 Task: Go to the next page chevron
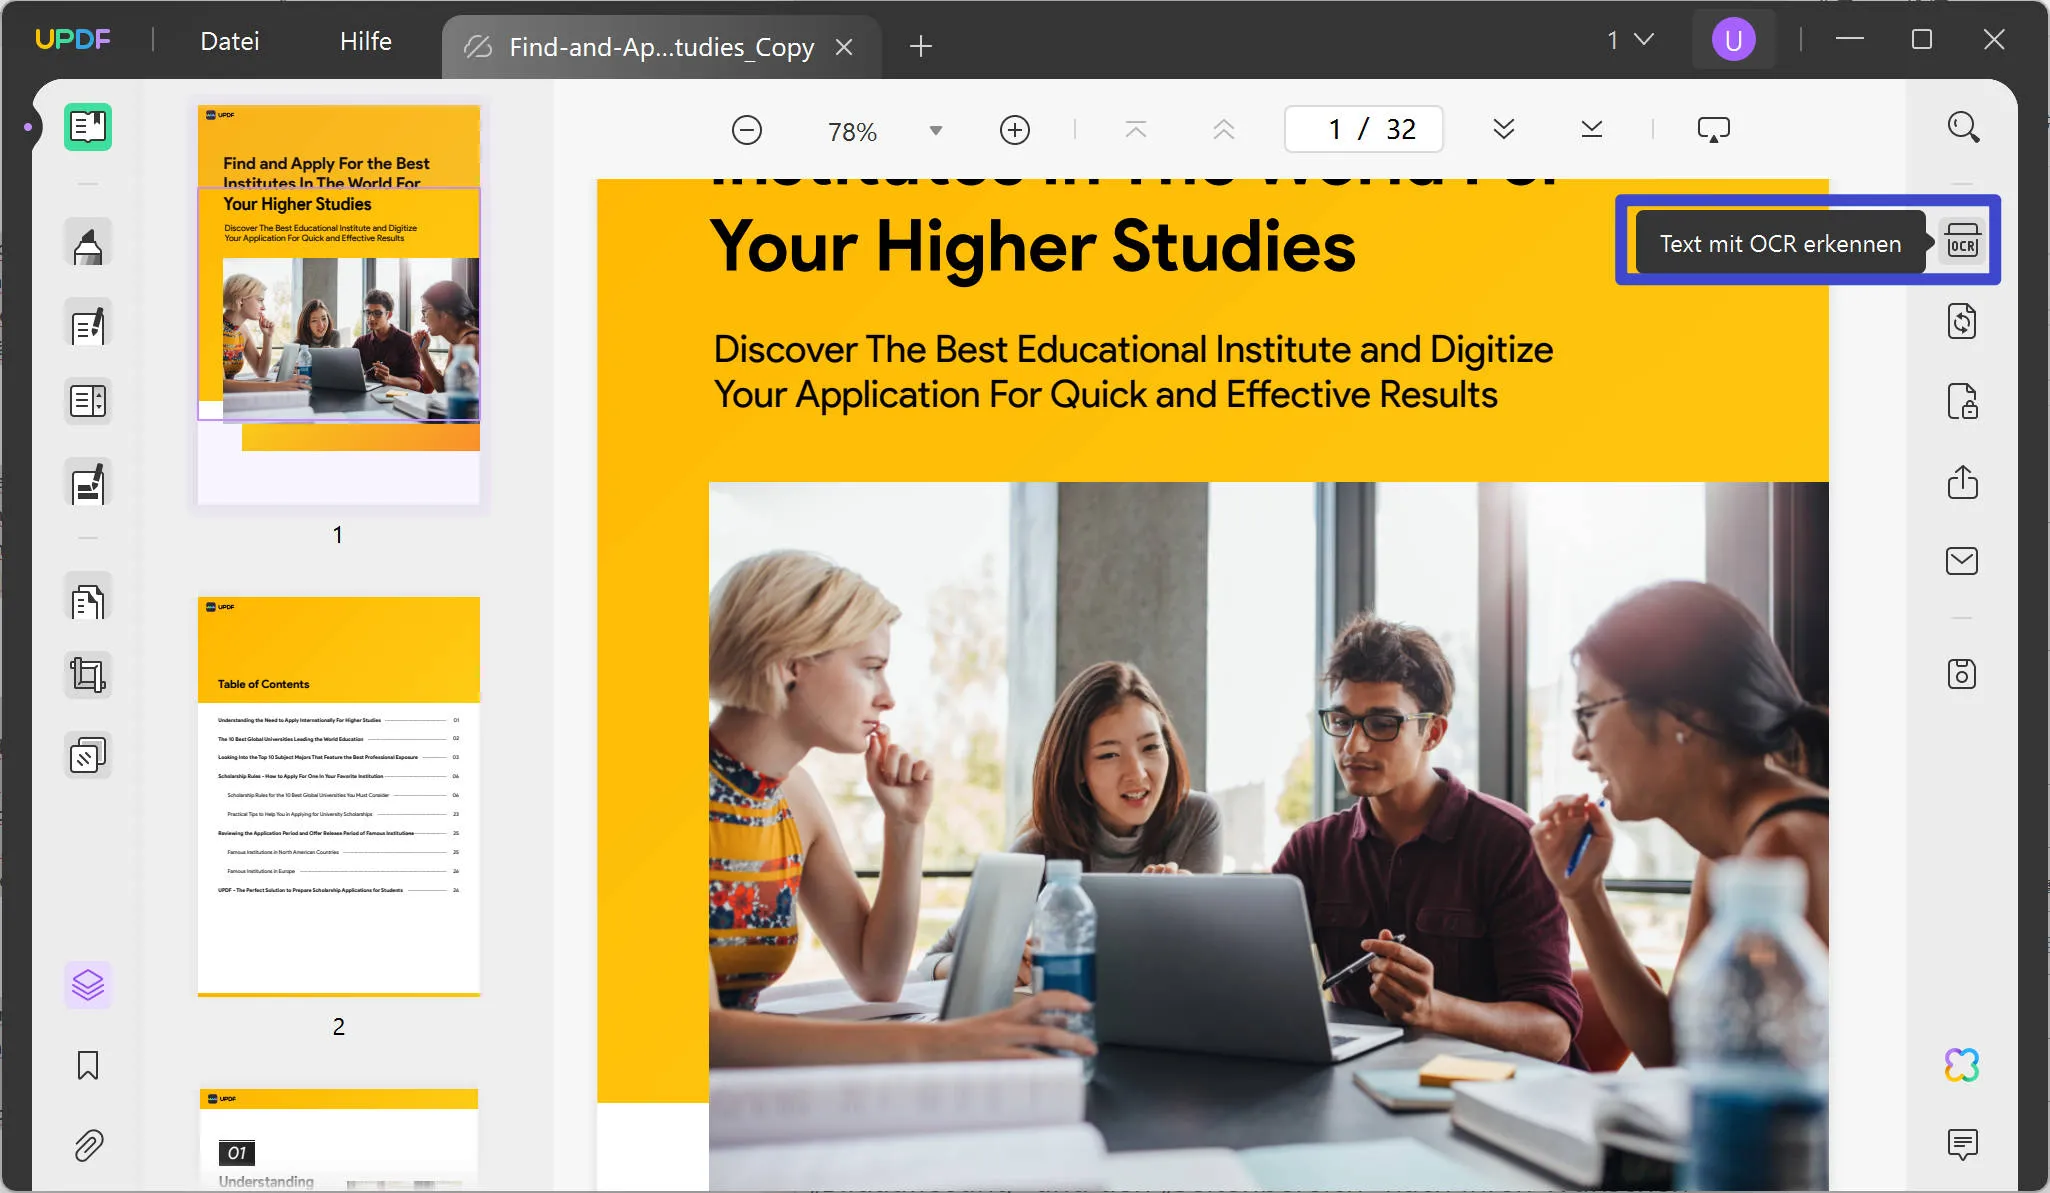tap(1503, 129)
